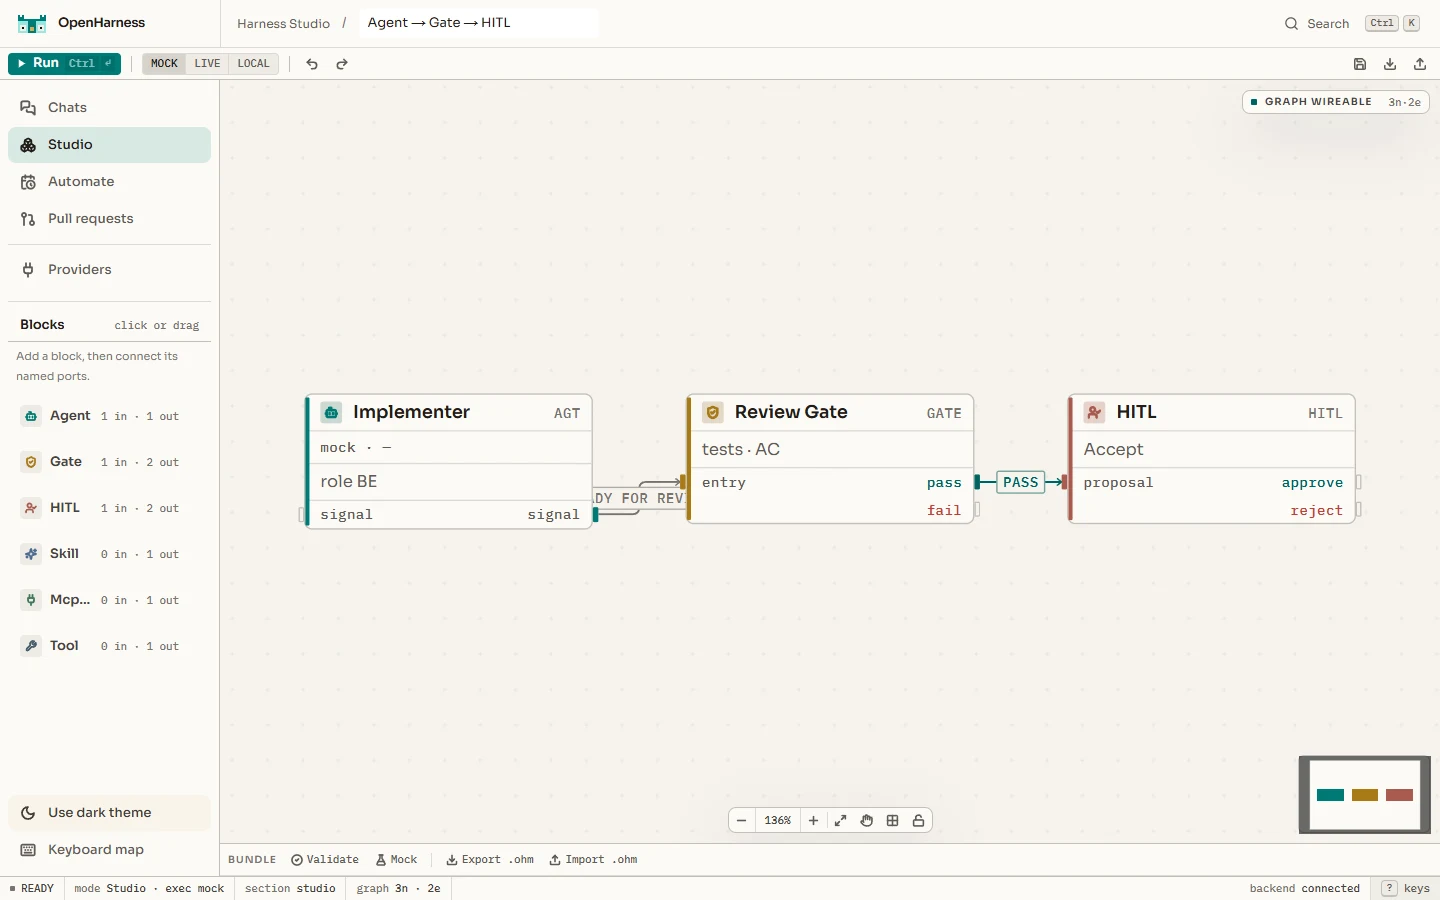This screenshot has width=1440, height=900.
Task: Click the OpenHarness logo
Action: (x=32, y=23)
